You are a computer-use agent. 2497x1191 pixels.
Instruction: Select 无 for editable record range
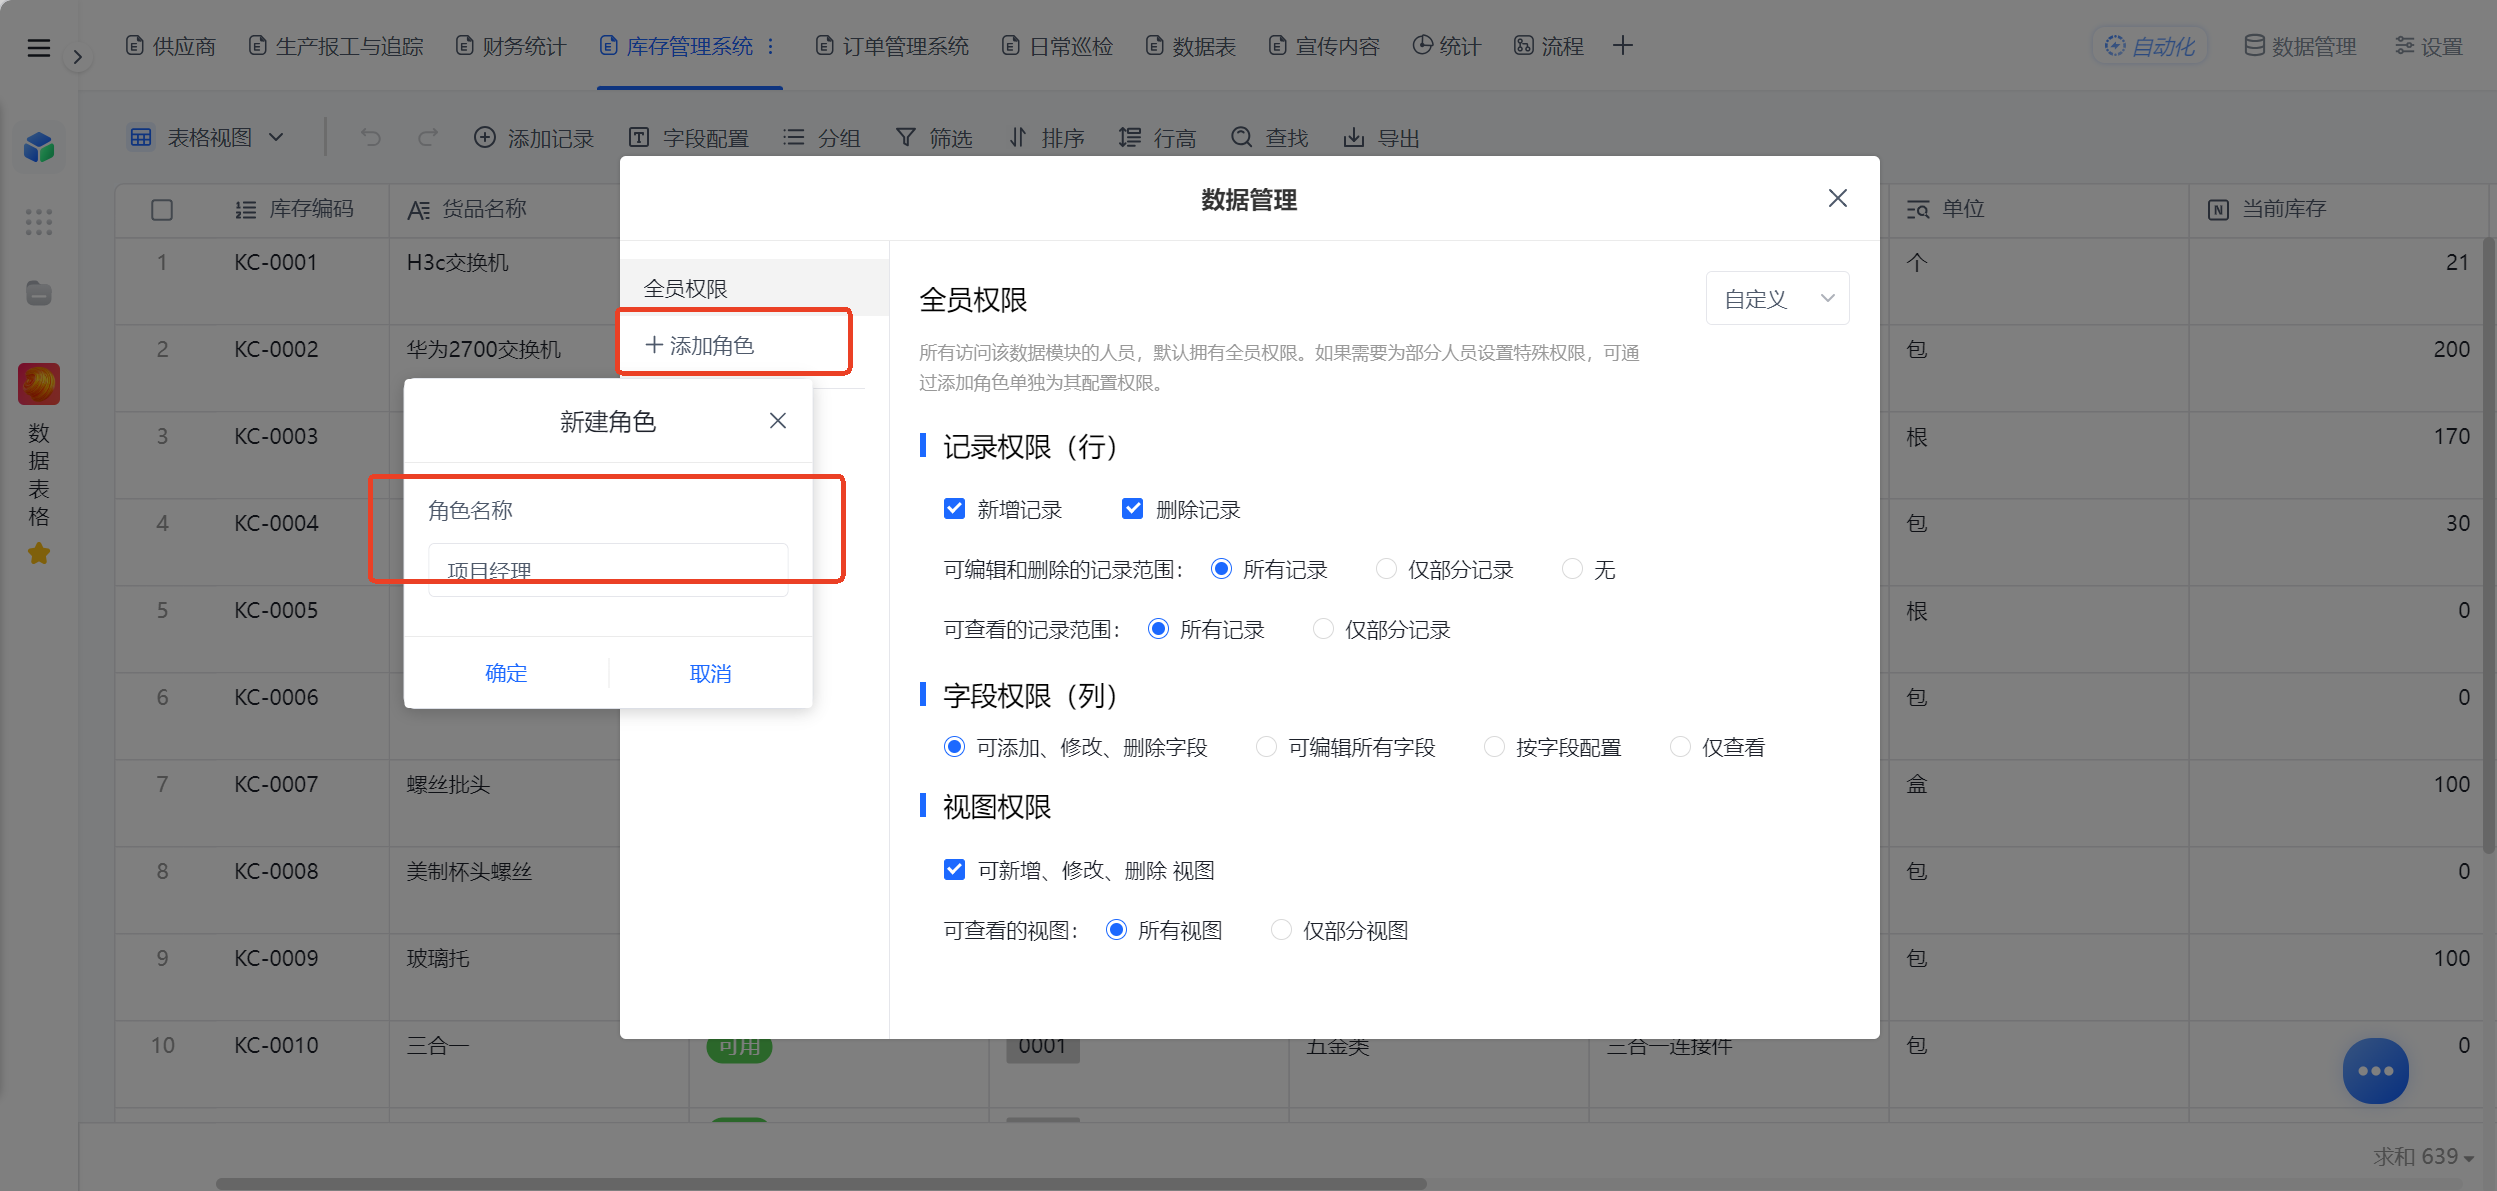(1572, 569)
